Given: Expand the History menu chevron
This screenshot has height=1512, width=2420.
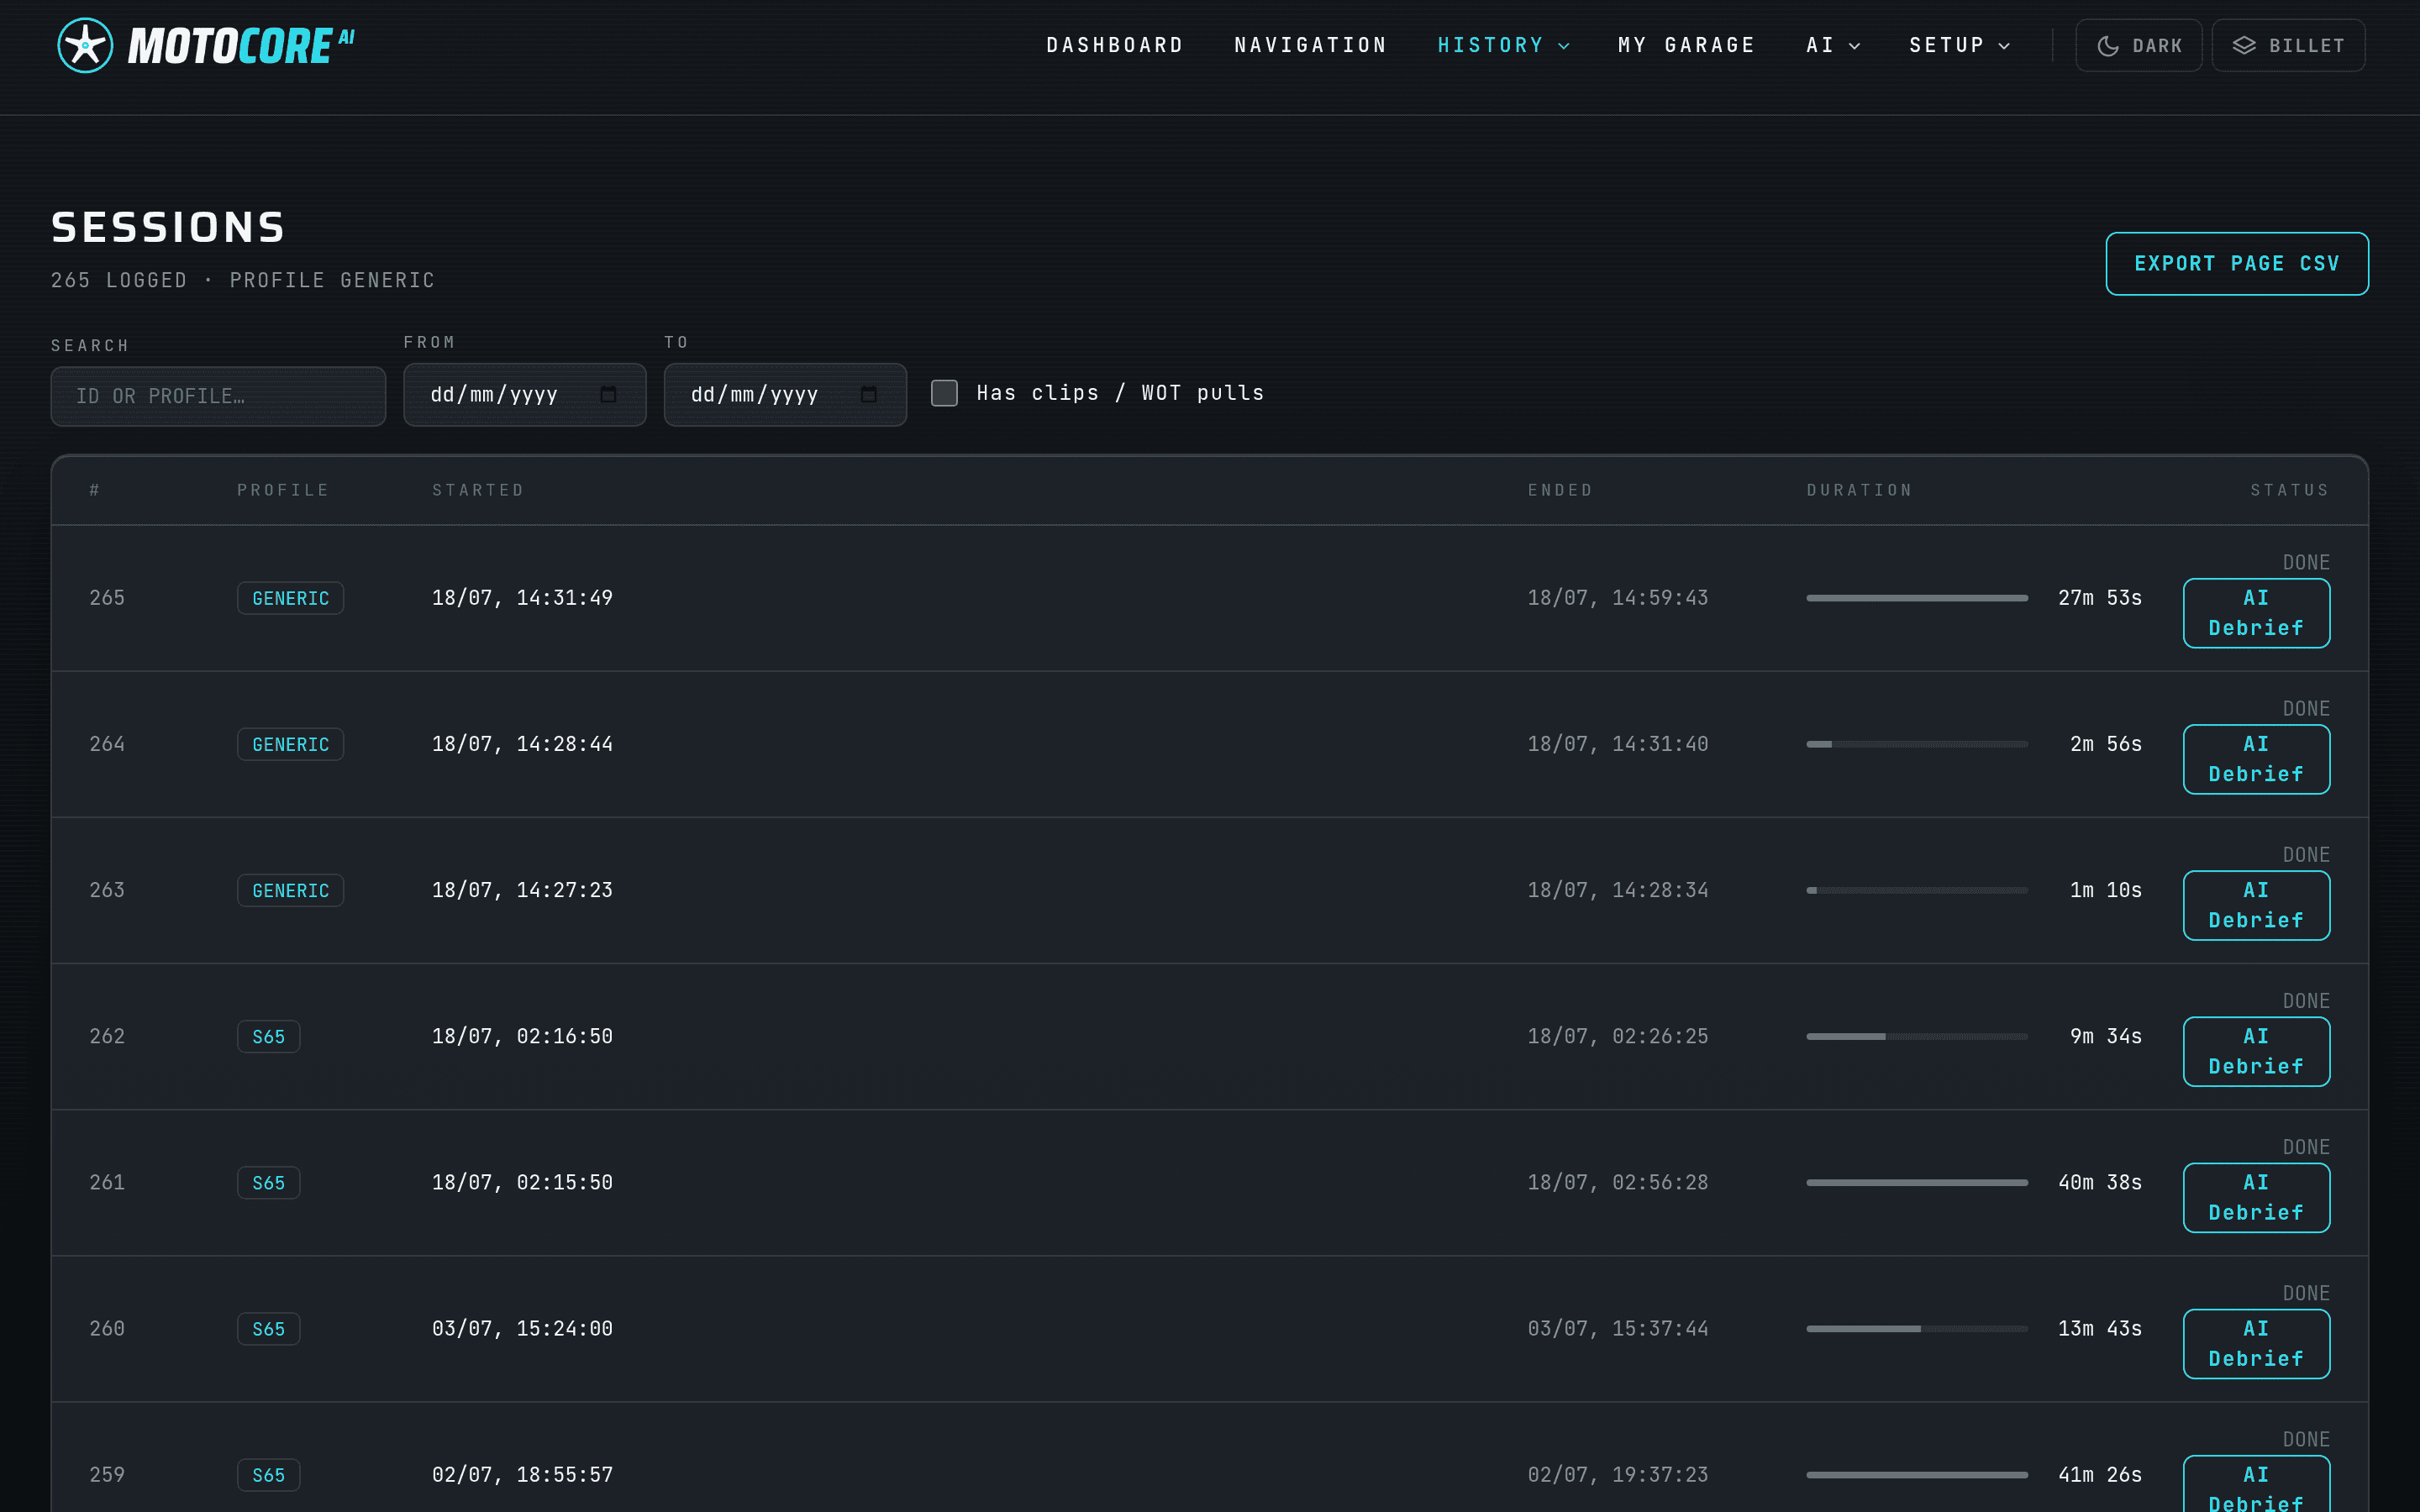Looking at the screenshot, I should 1564,46.
